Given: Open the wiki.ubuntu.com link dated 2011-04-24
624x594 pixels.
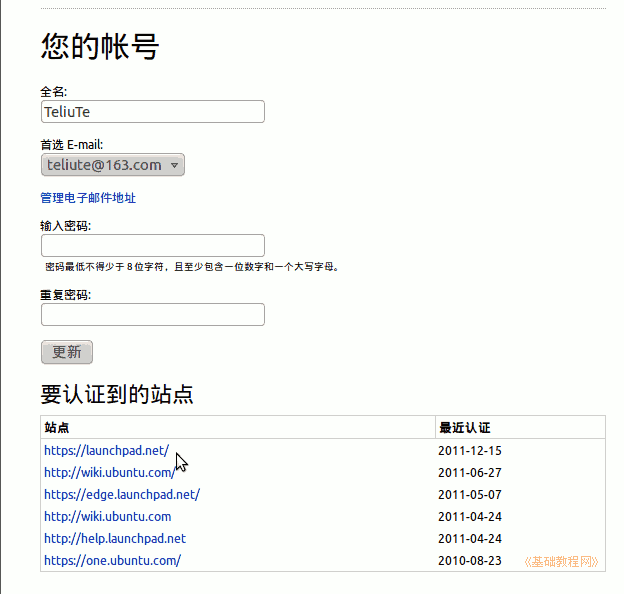Looking at the screenshot, I should [x=107, y=517].
